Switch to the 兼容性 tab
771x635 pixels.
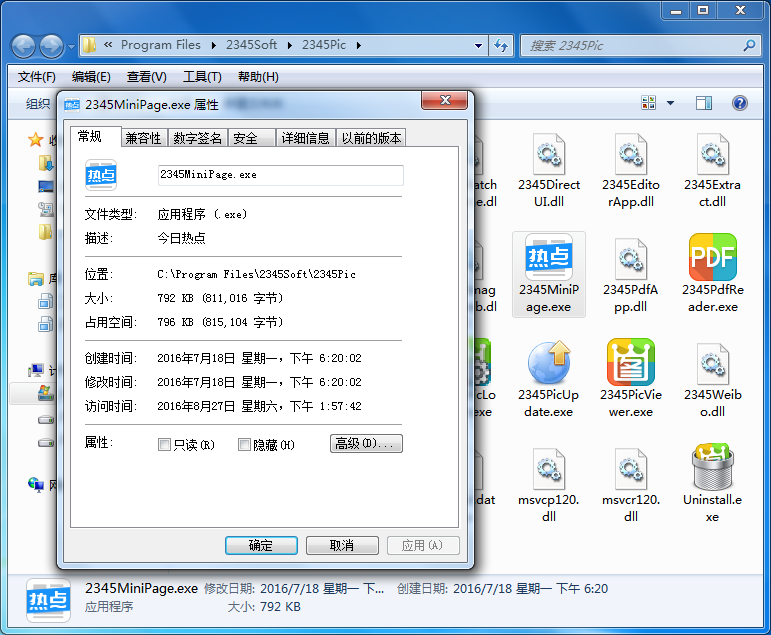click(144, 138)
